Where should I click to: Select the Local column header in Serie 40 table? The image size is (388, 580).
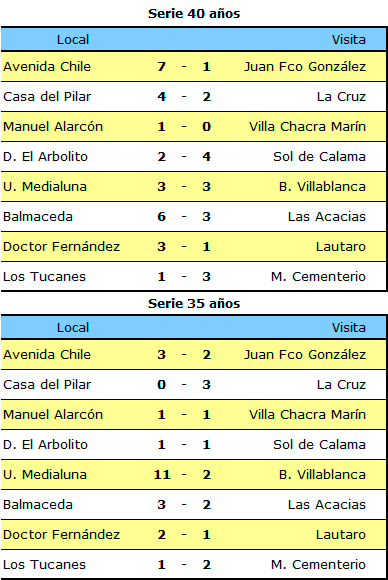[73, 40]
